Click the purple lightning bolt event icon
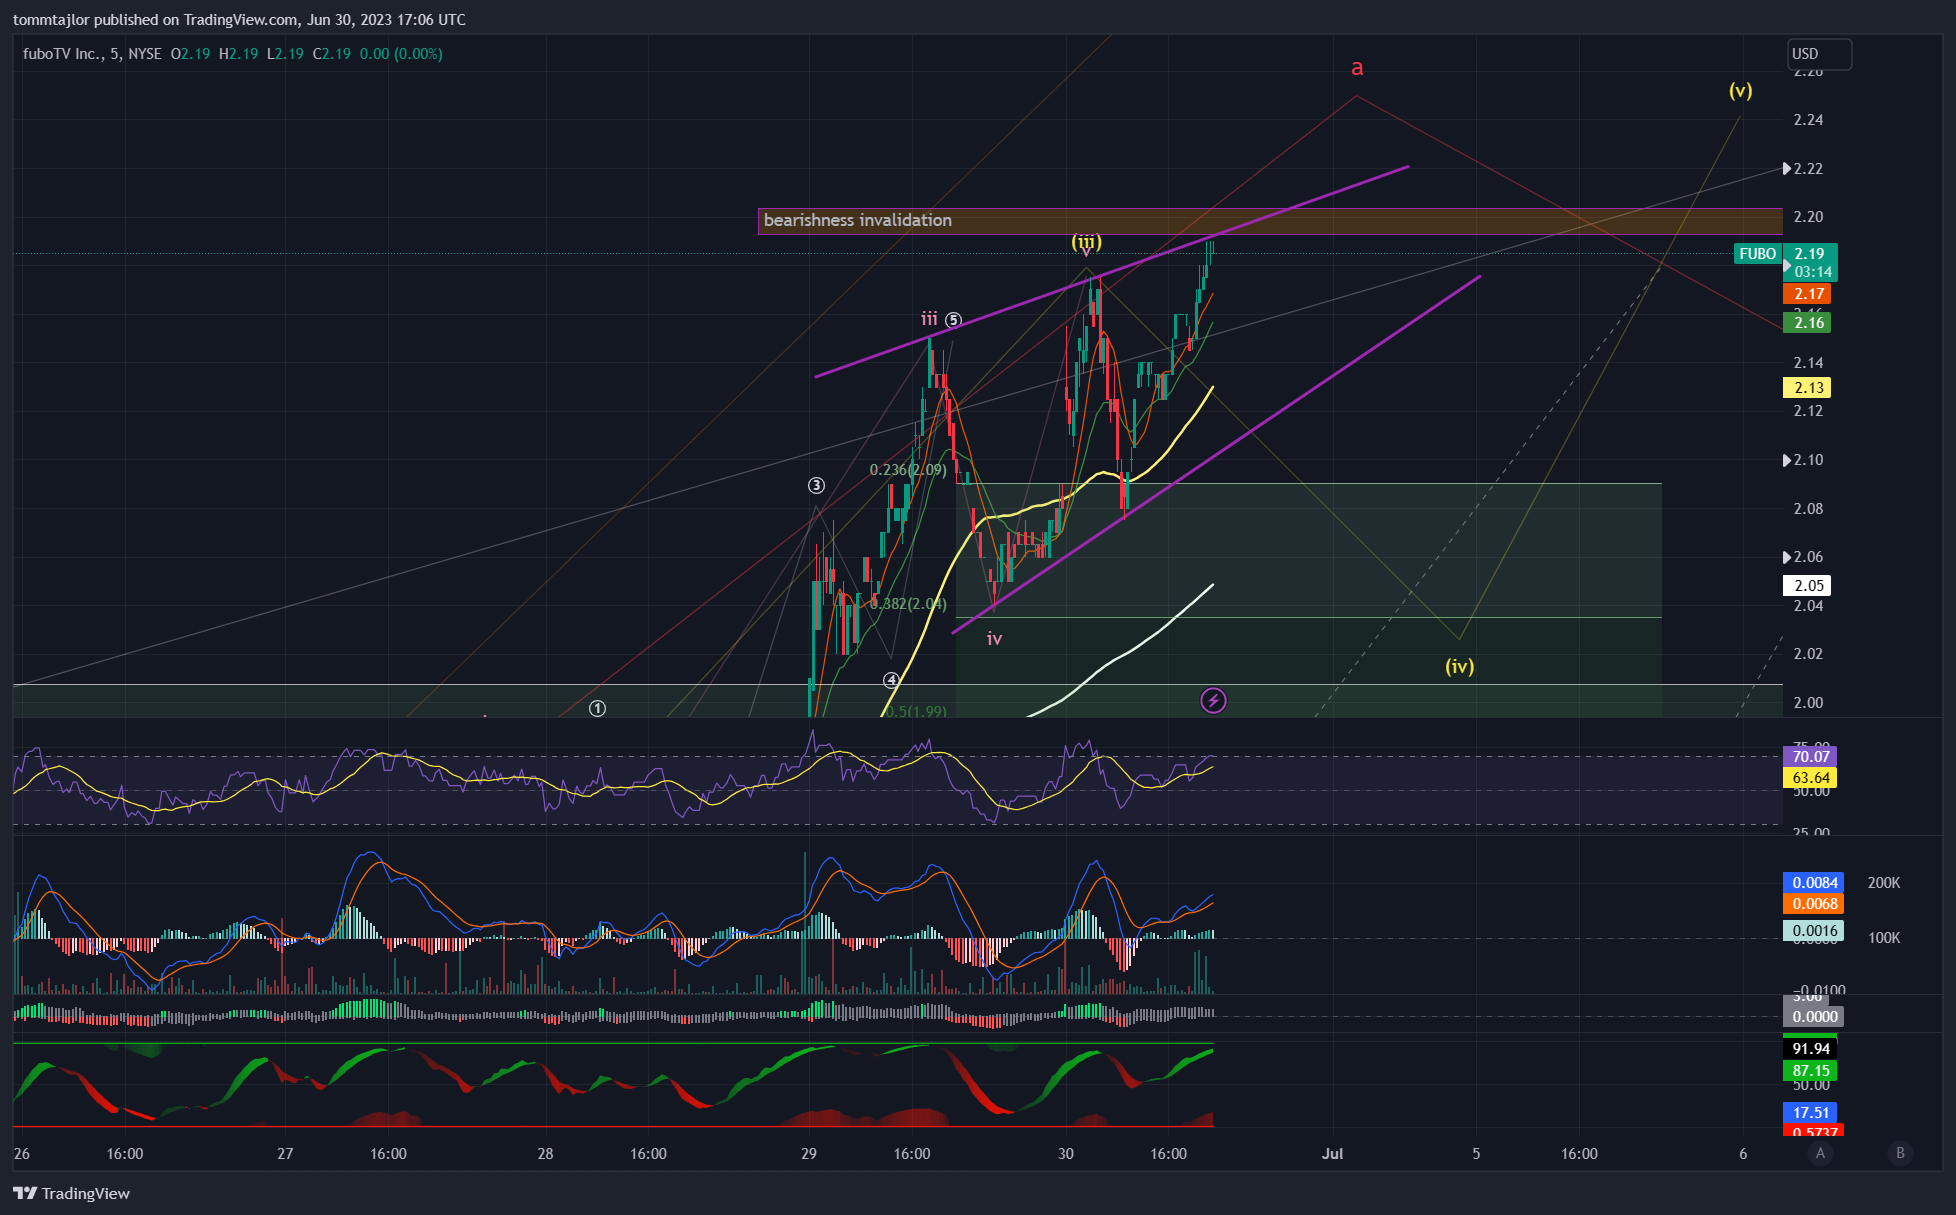This screenshot has width=1956, height=1215. click(1213, 701)
